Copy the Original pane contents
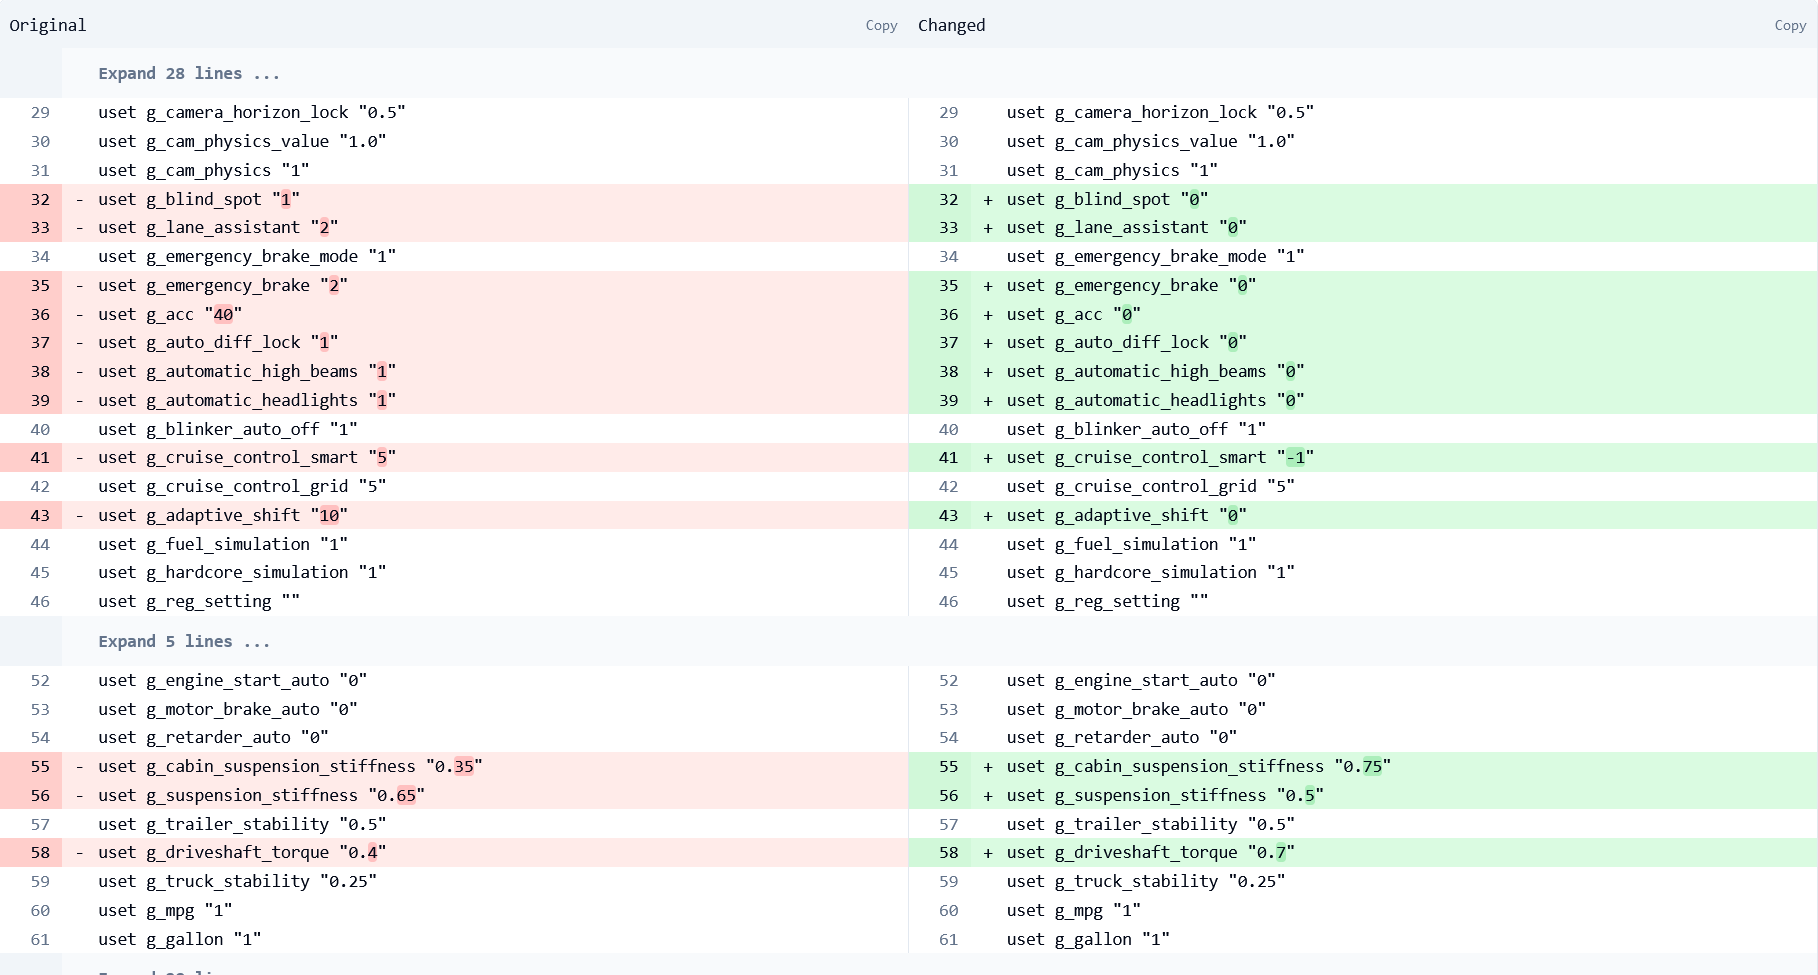Image resolution: width=1818 pixels, height=975 pixels. tap(880, 25)
